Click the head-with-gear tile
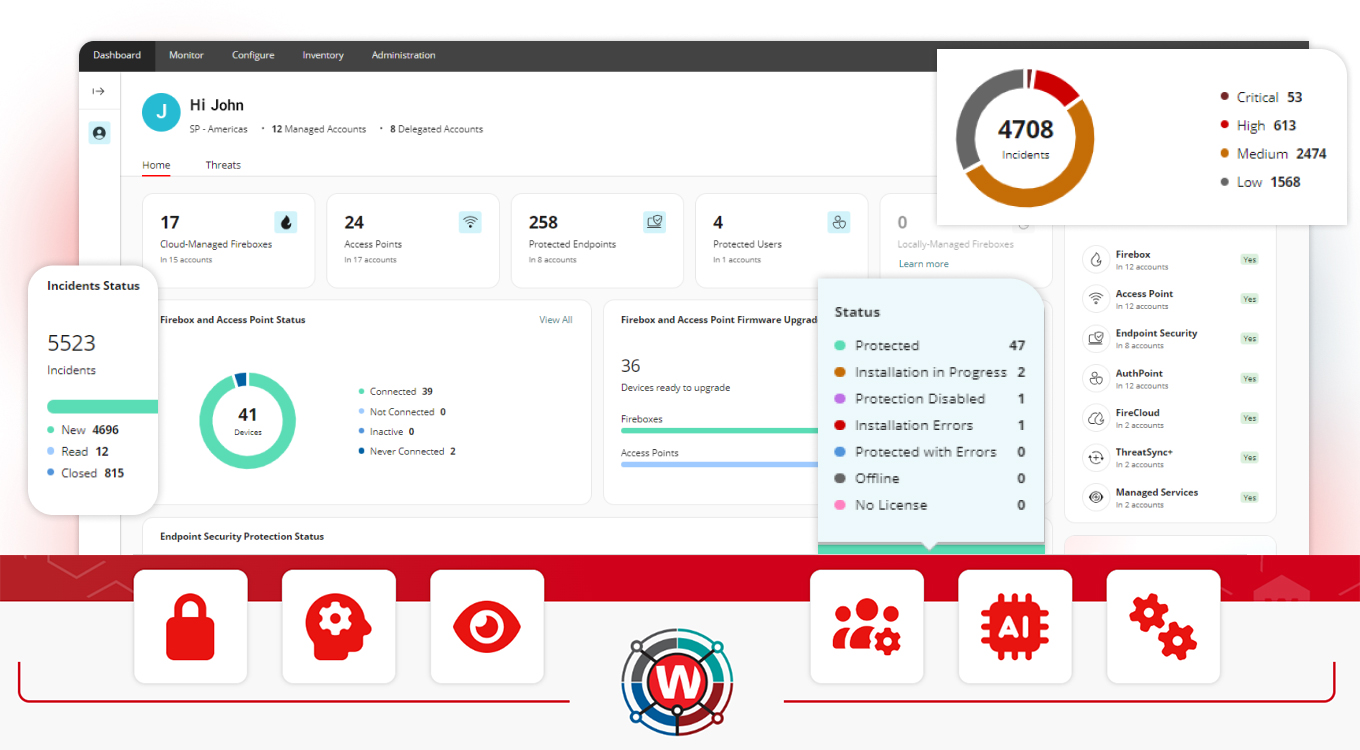 click(339, 627)
